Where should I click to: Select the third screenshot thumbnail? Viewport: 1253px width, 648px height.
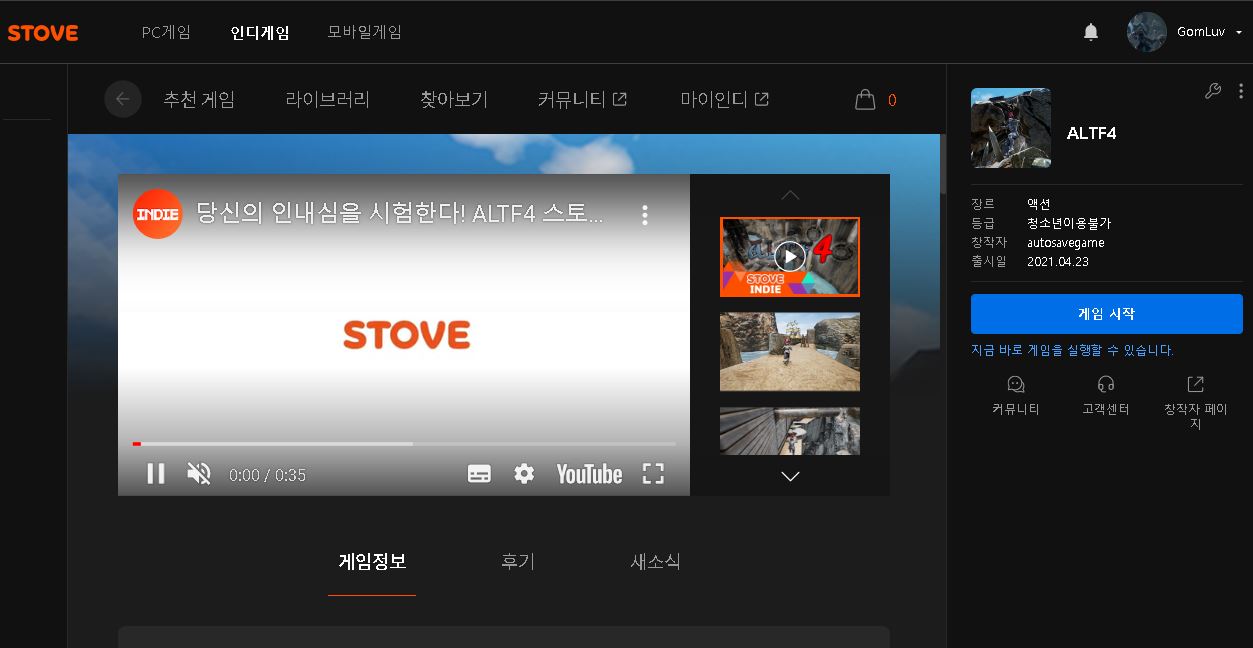(790, 431)
